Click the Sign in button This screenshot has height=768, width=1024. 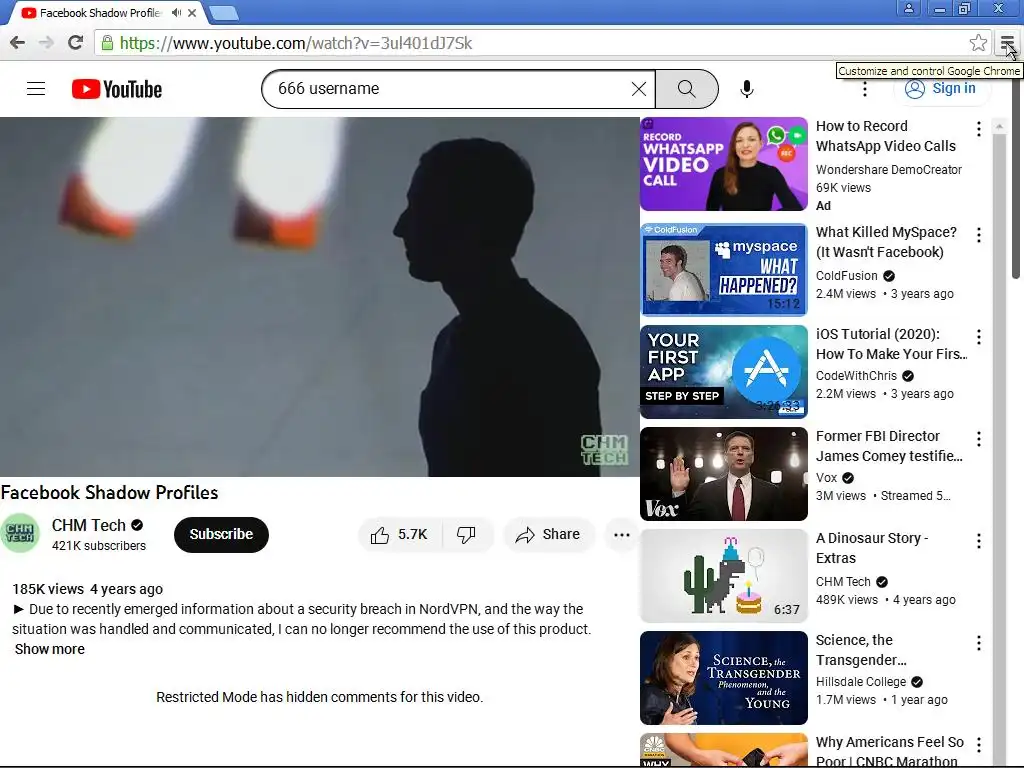pyautogui.click(x=941, y=89)
